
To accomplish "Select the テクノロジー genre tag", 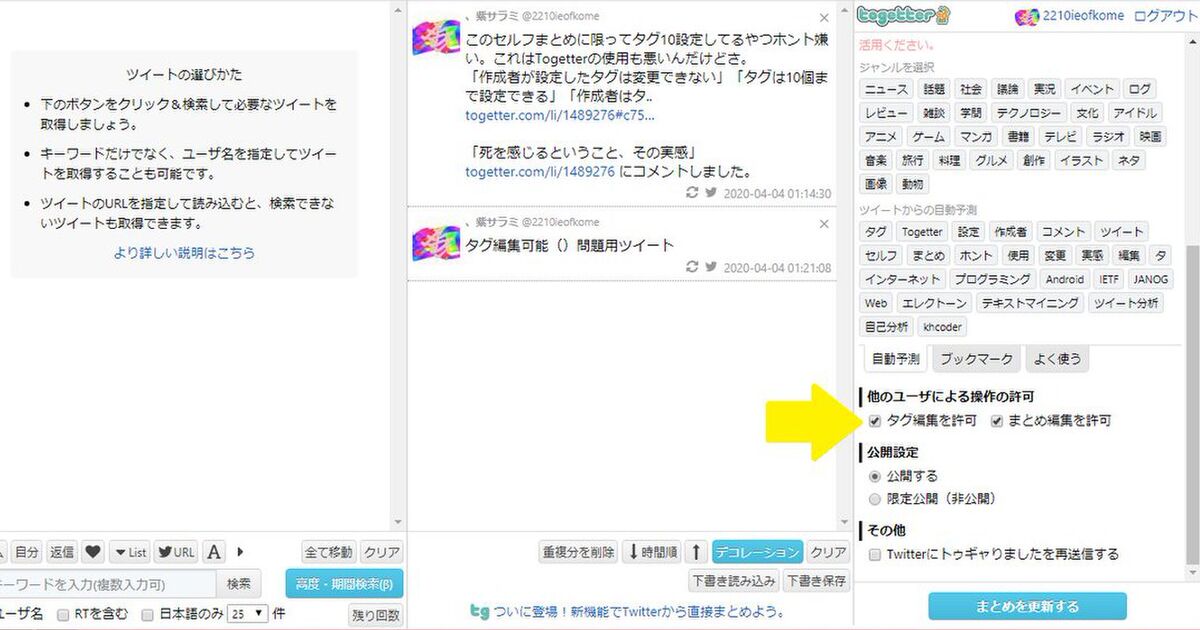I will (x=1029, y=113).
